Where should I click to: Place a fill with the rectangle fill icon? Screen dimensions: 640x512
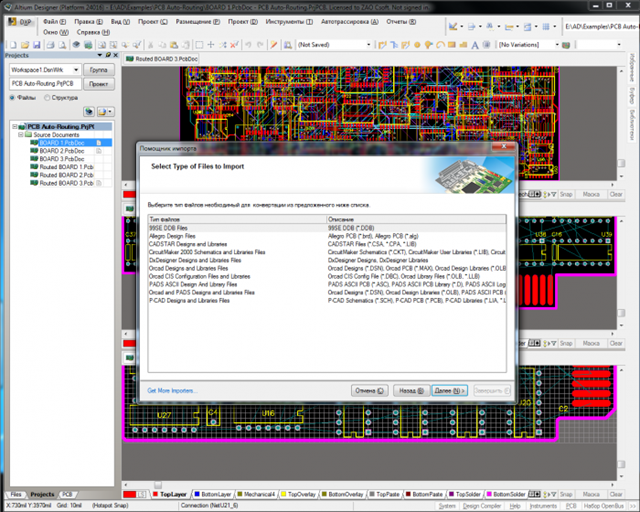[451, 45]
